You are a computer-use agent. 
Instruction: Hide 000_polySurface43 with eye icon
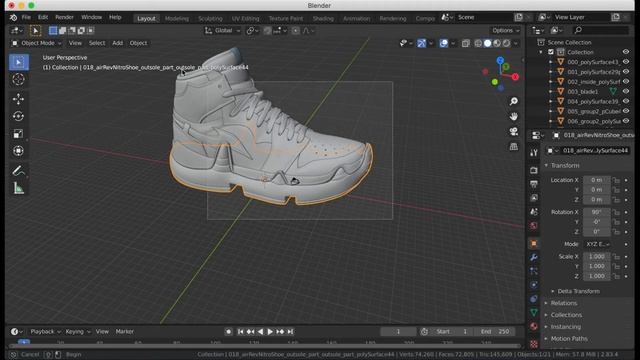point(626,62)
